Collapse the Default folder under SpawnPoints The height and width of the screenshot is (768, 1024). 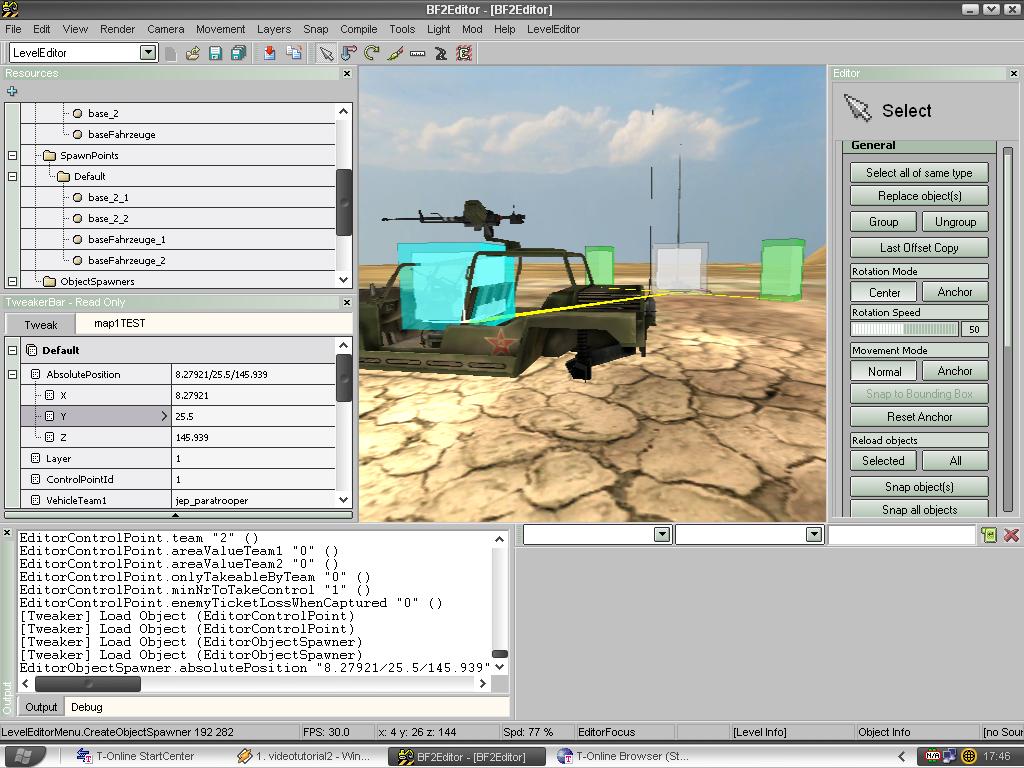click(x=12, y=176)
